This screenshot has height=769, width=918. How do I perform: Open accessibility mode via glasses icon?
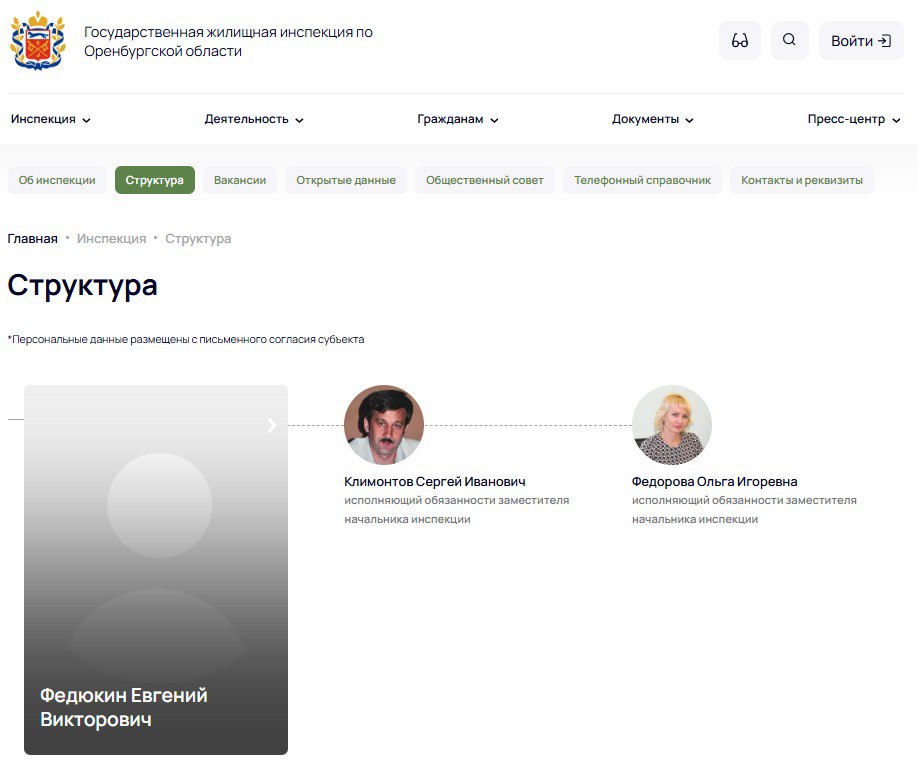click(x=740, y=41)
